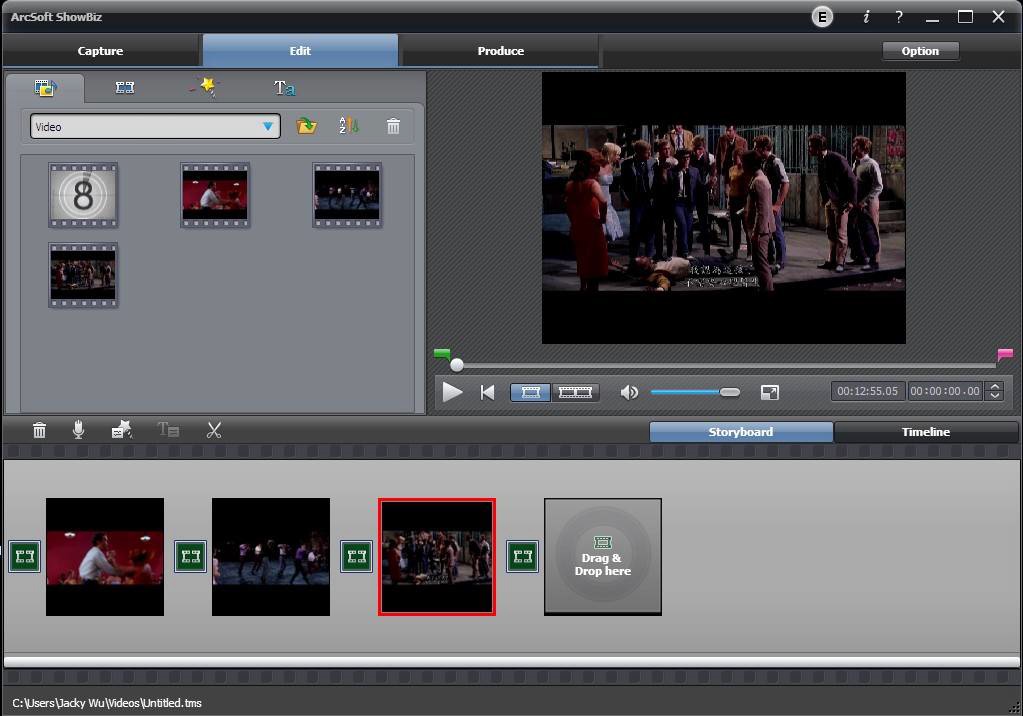
Task: Select the countdown 8 media thumbnail
Action: click(x=83, y=195)
